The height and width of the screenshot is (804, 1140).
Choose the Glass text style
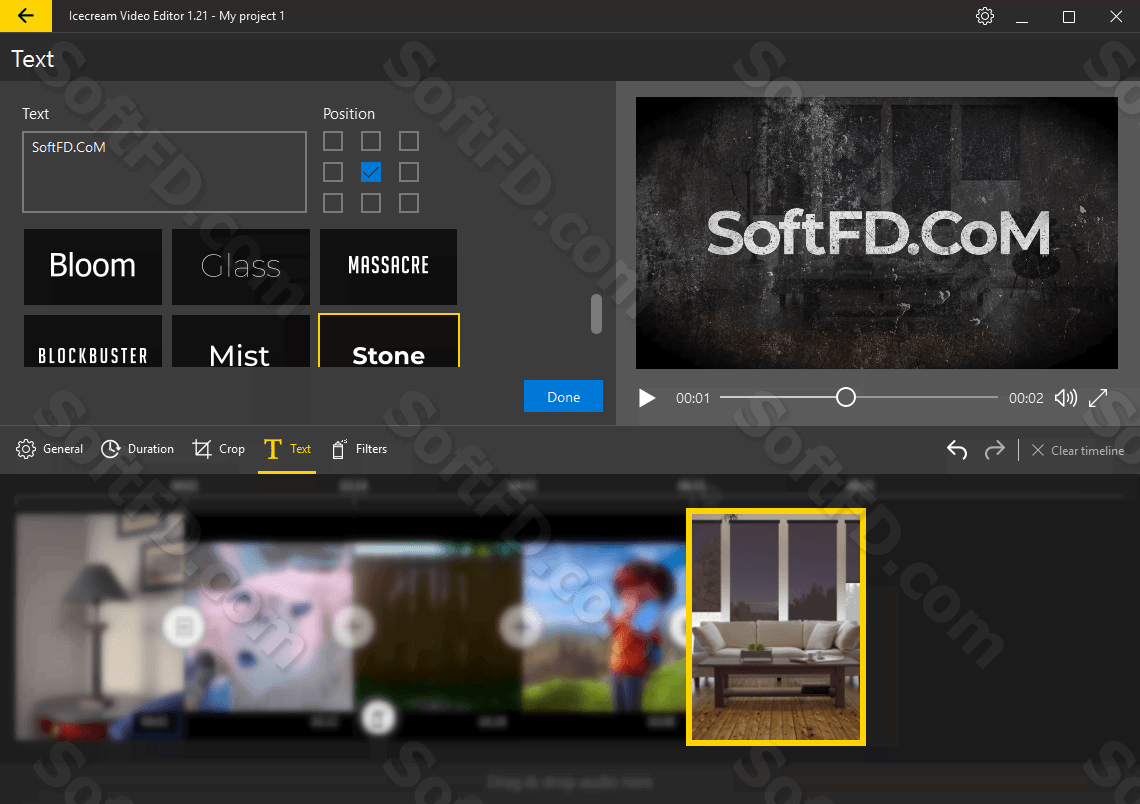[x=241, y=267]
